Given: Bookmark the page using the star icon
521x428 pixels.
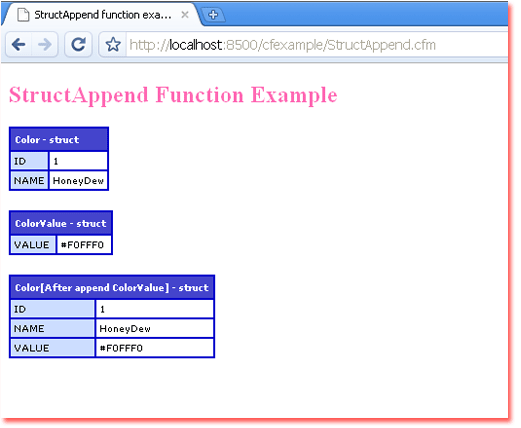Looking at the screenshot, I should [x=113, y=44].
